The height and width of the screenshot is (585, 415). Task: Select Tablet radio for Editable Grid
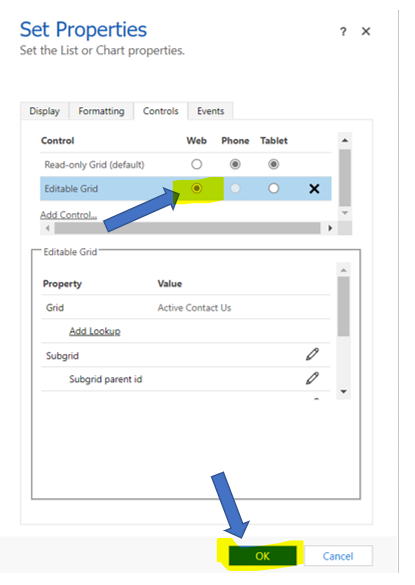tap(274, 188)
